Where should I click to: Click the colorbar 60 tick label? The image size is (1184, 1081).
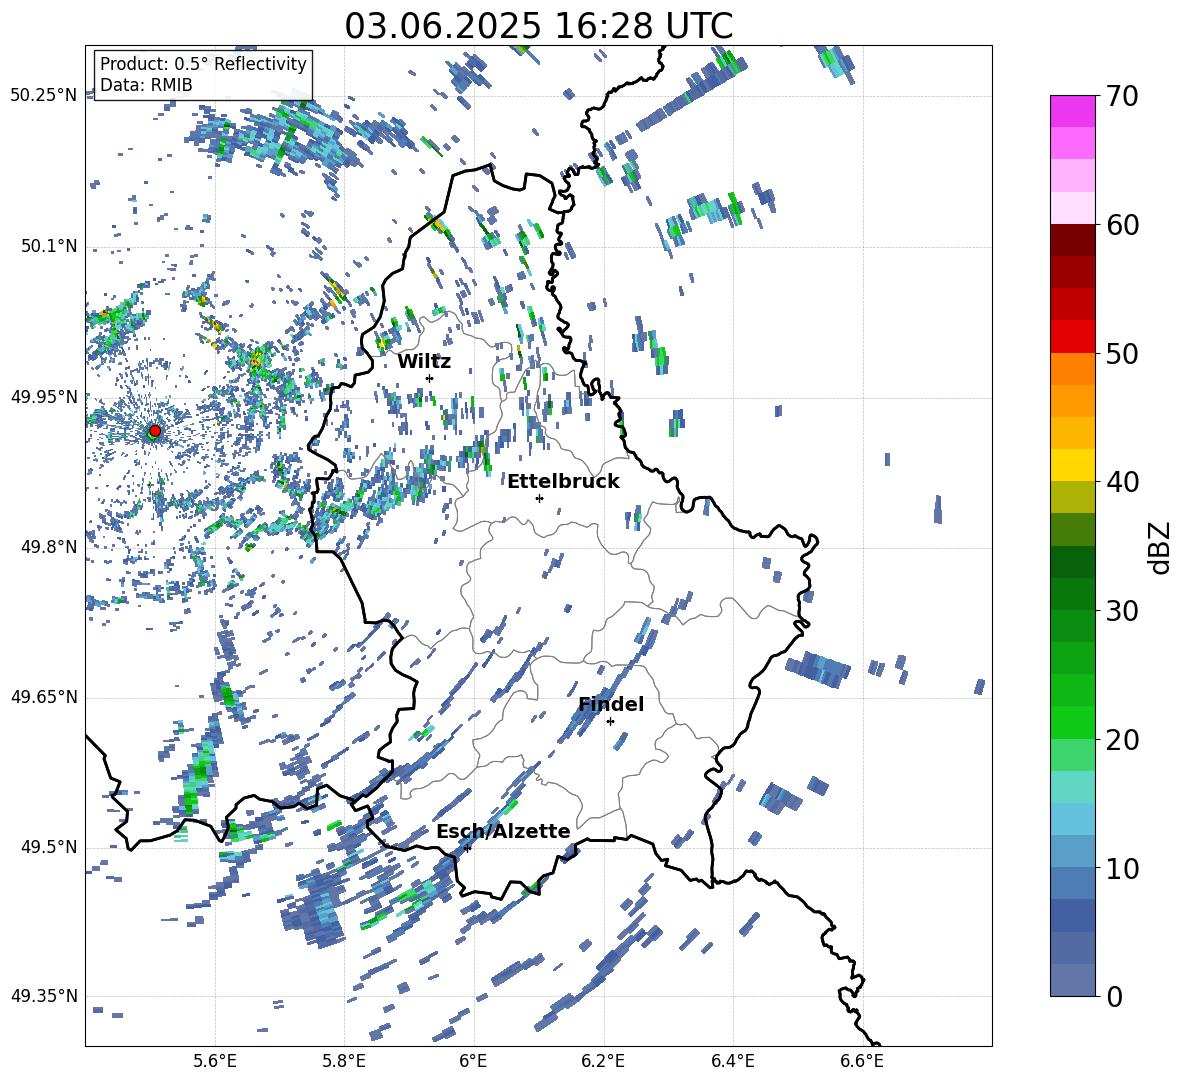click(1122, 225)
